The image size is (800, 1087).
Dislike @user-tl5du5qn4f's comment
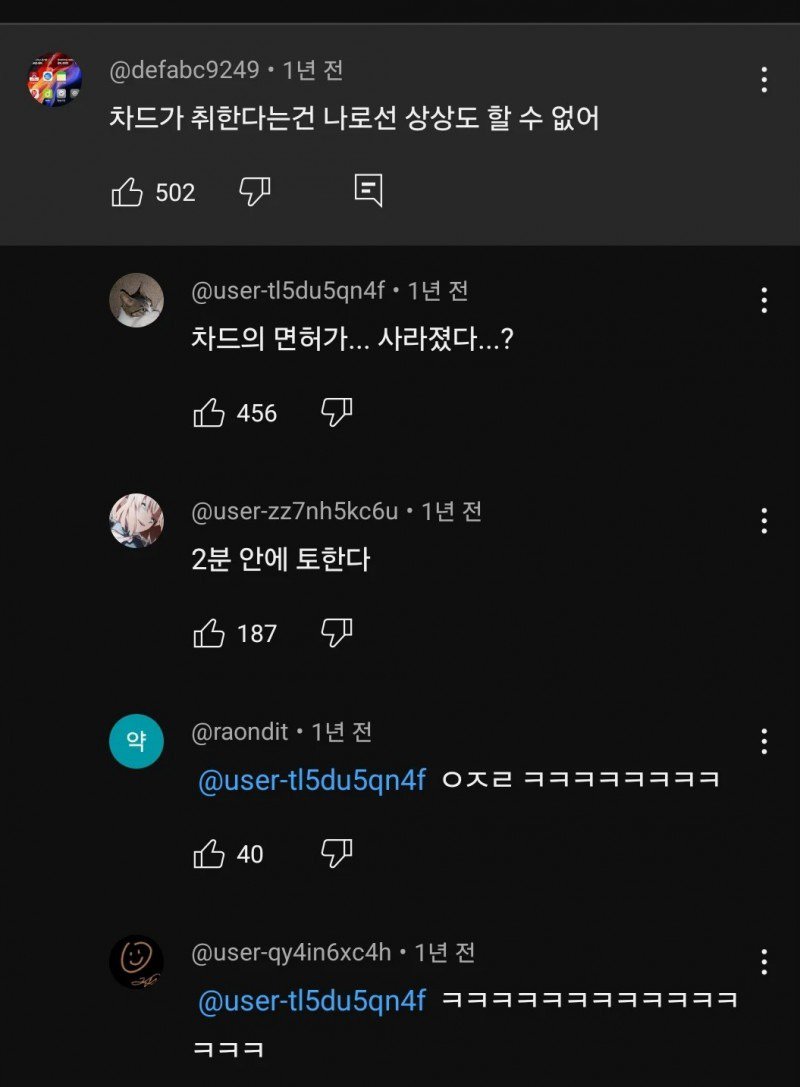pos(338,412)
